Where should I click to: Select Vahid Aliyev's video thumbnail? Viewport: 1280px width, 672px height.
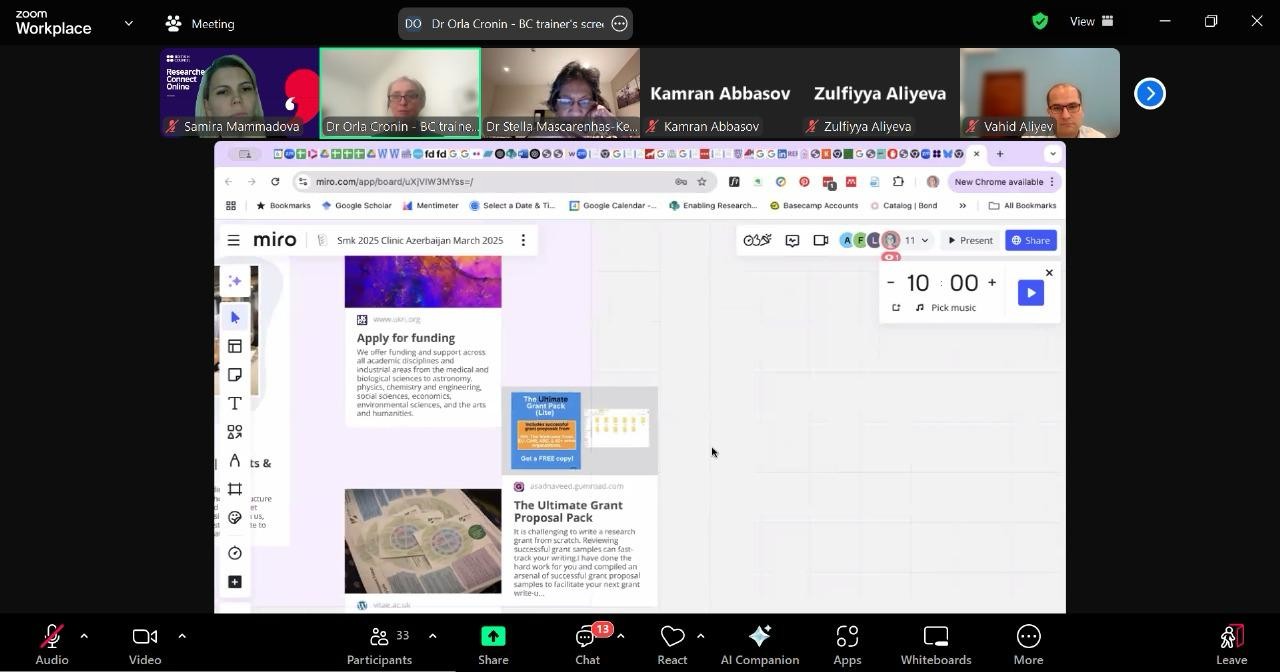click(1039, 93)
